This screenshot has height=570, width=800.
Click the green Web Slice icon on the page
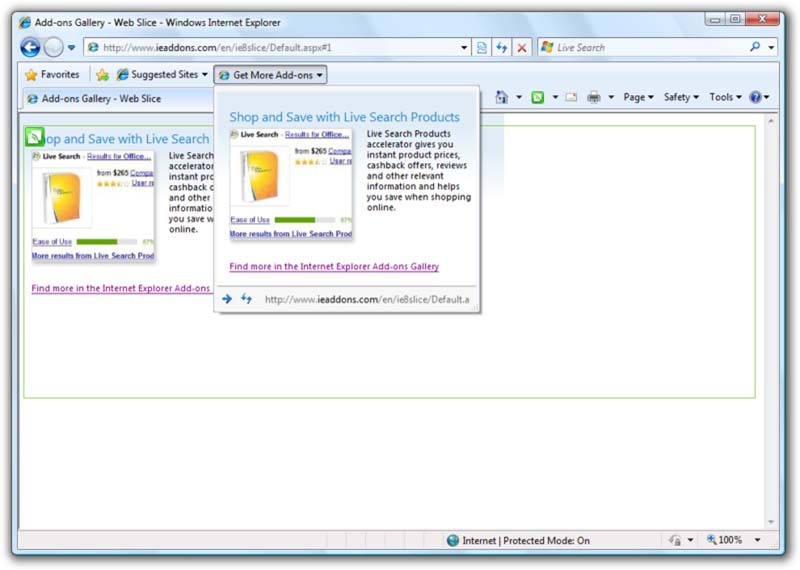tap(34, 137)
